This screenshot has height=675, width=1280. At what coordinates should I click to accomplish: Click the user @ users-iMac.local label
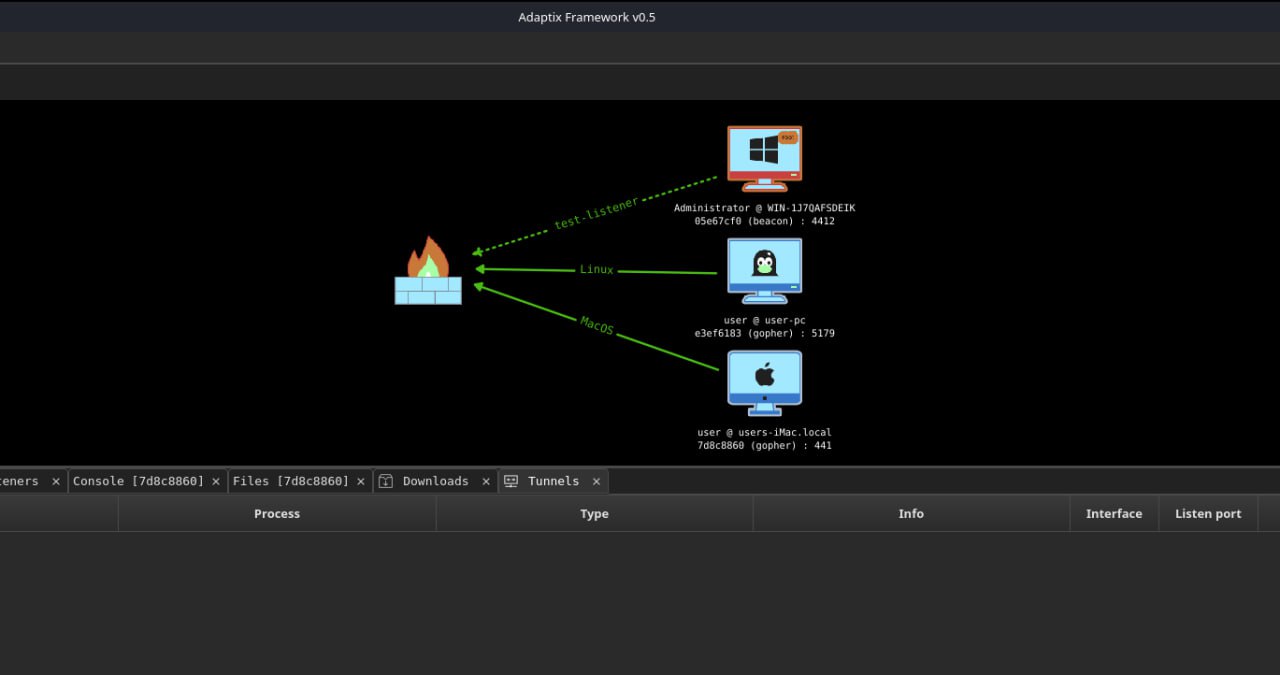(764, 433)
